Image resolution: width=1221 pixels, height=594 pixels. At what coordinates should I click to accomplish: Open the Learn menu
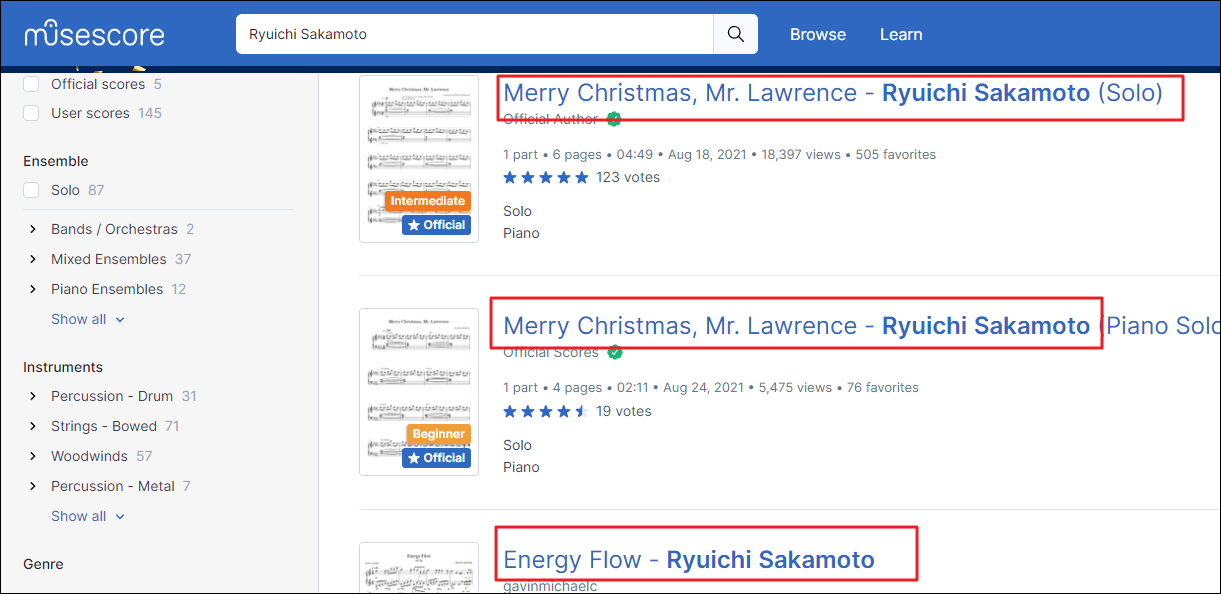tap(901, 34)
